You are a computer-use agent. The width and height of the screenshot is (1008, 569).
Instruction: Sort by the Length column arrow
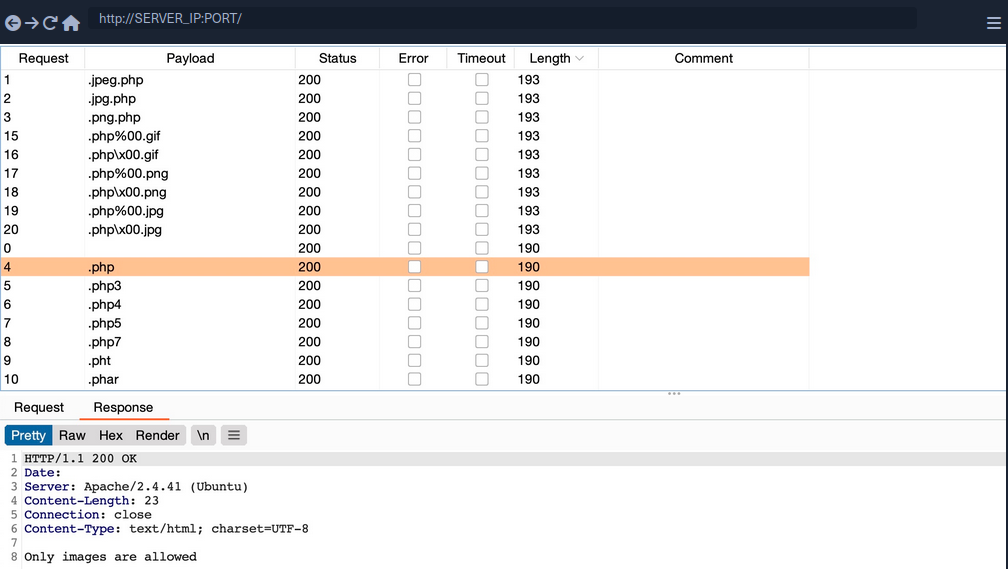point(579,59)
